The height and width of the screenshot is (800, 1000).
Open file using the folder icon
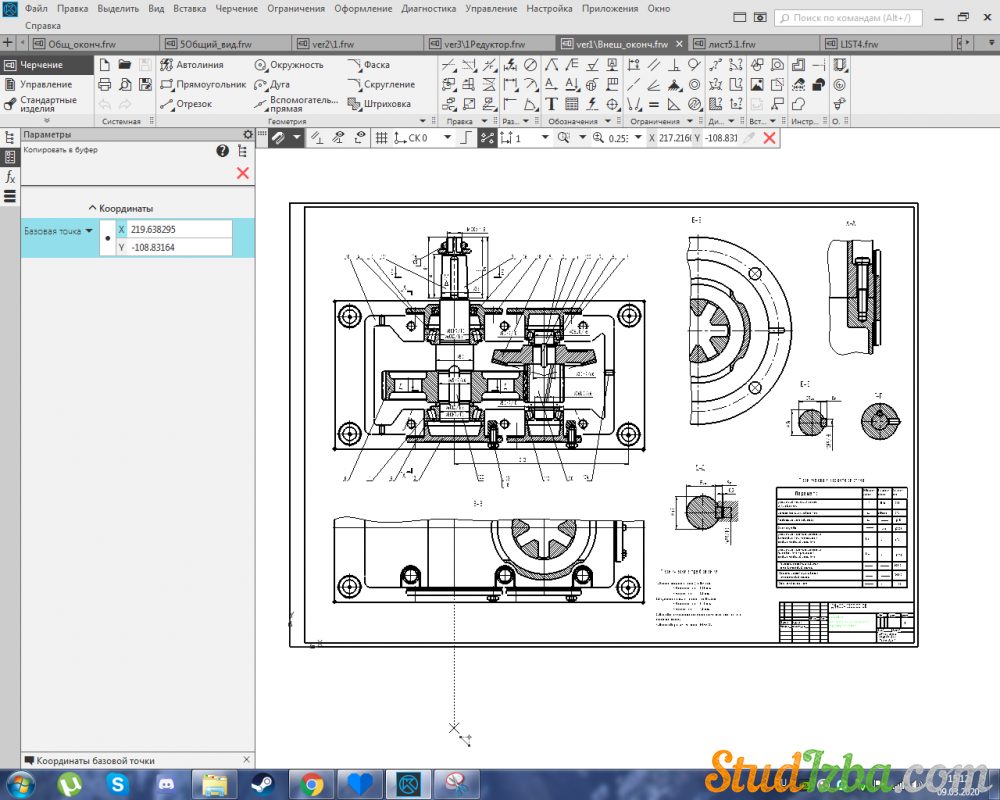[125, 65]
